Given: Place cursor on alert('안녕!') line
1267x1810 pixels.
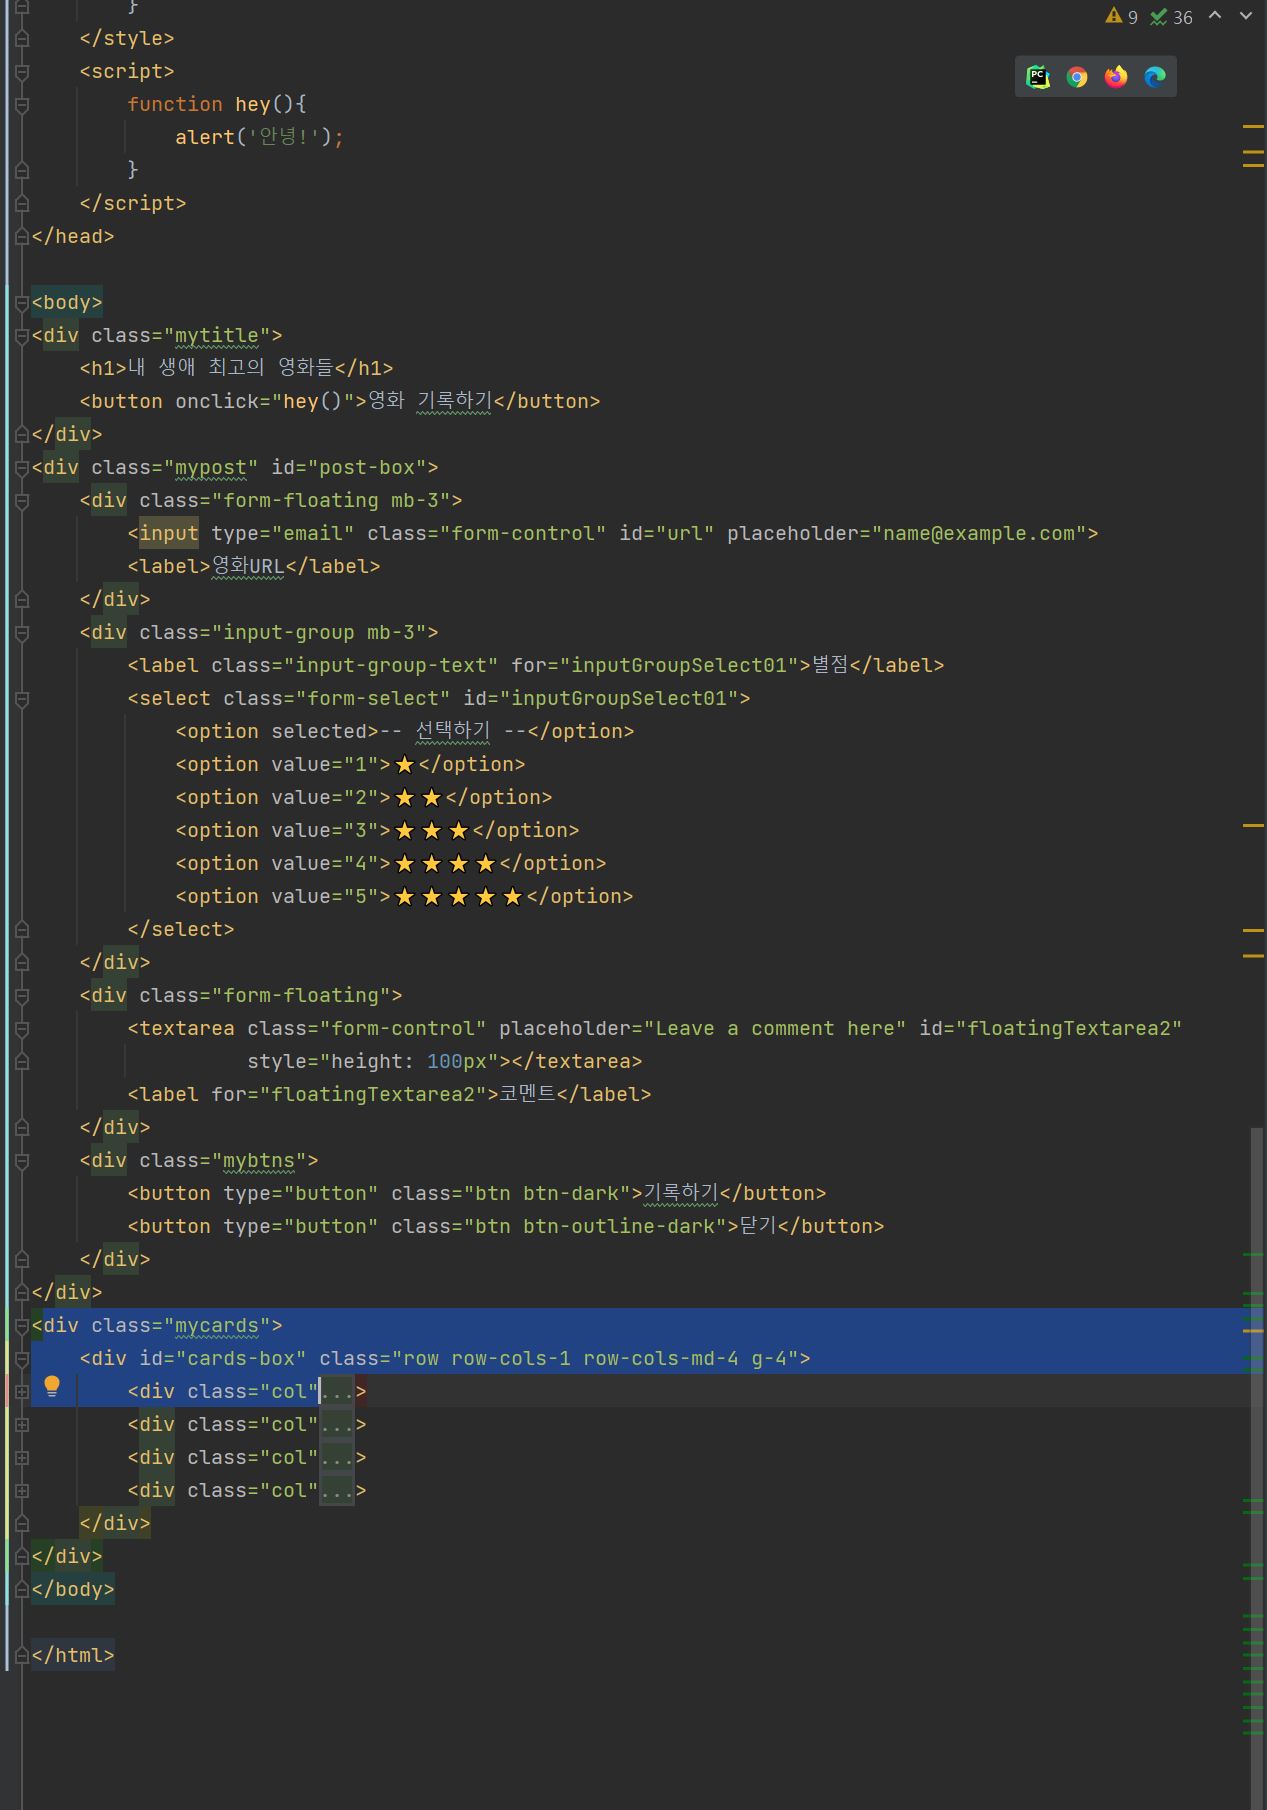Looking at the screenshot, I should (x=259, y=137).
